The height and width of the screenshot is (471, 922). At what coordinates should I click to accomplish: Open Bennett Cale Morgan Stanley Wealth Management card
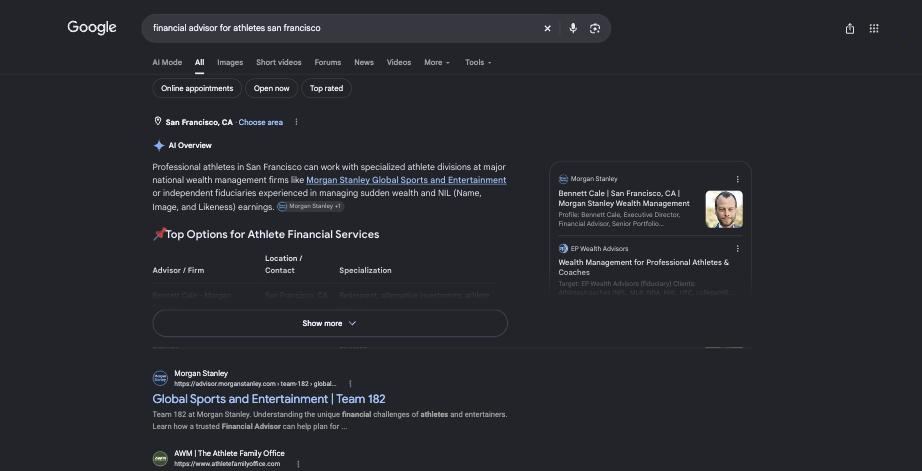pyautogui.click(x=624, y=198)
